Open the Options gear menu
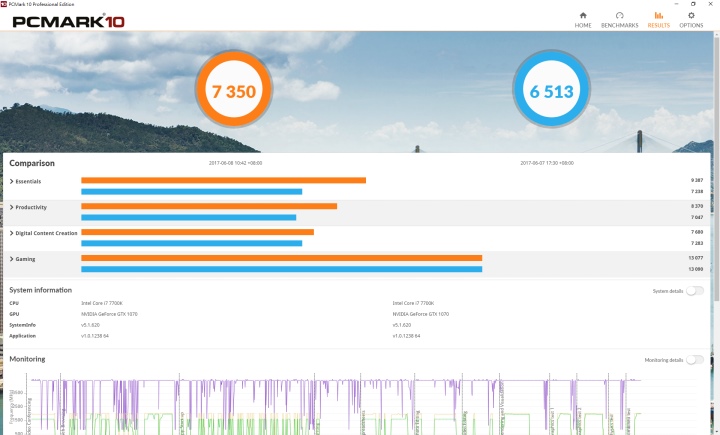720x435 pixels. [x=691, y=19]
